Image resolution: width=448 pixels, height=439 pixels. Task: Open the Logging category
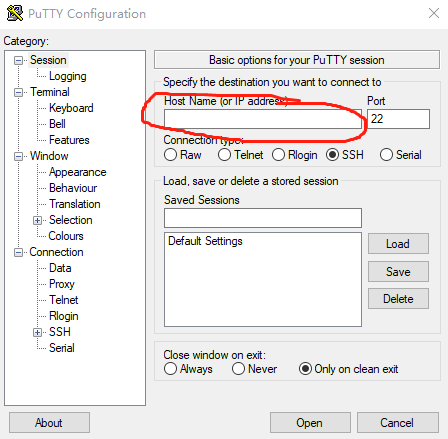point(68,76)
